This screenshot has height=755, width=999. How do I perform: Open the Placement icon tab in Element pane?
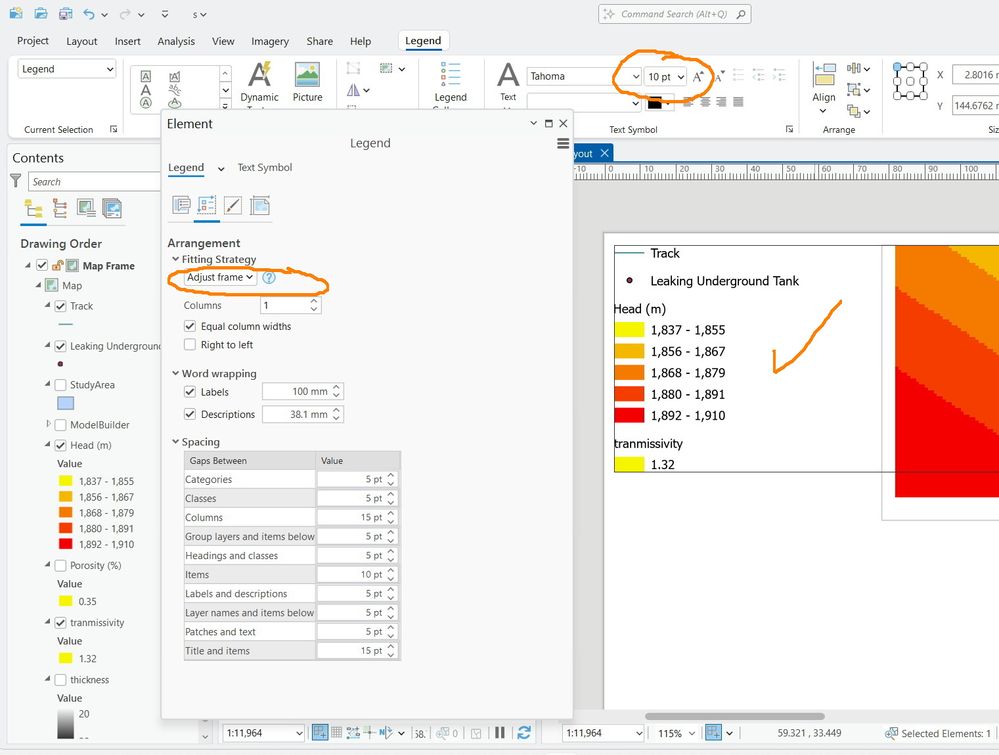click(x=259, y=205)
